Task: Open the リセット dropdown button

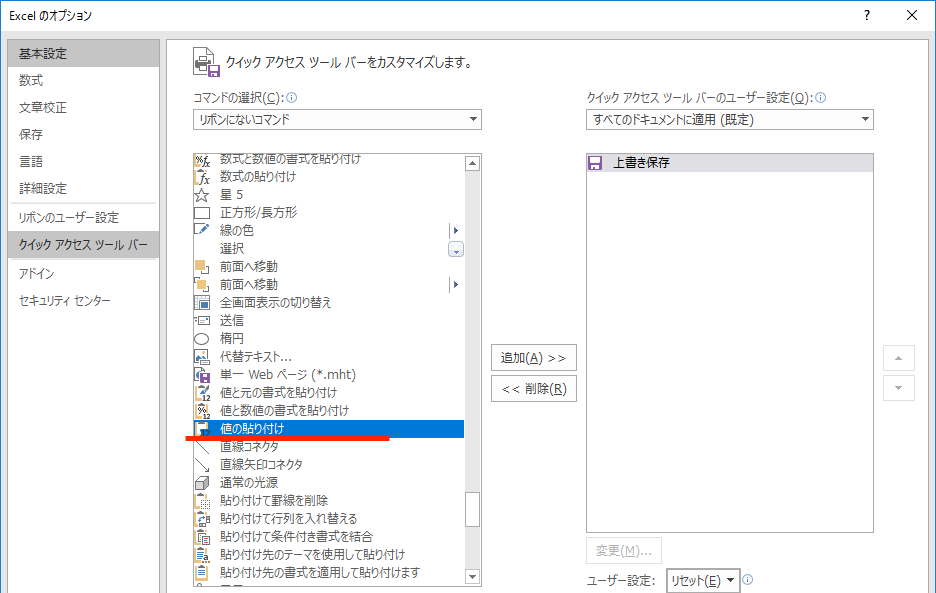Action: (703, 580)
